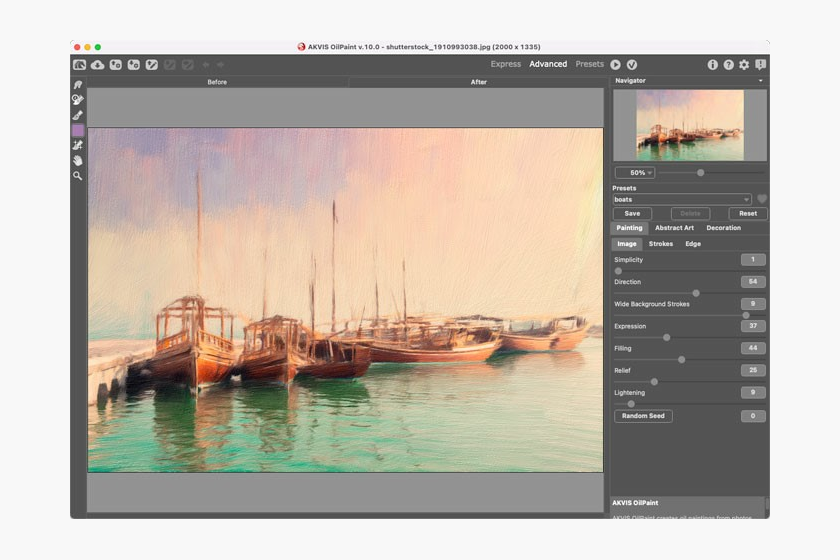Click the hint panel scrollbar

767,506
